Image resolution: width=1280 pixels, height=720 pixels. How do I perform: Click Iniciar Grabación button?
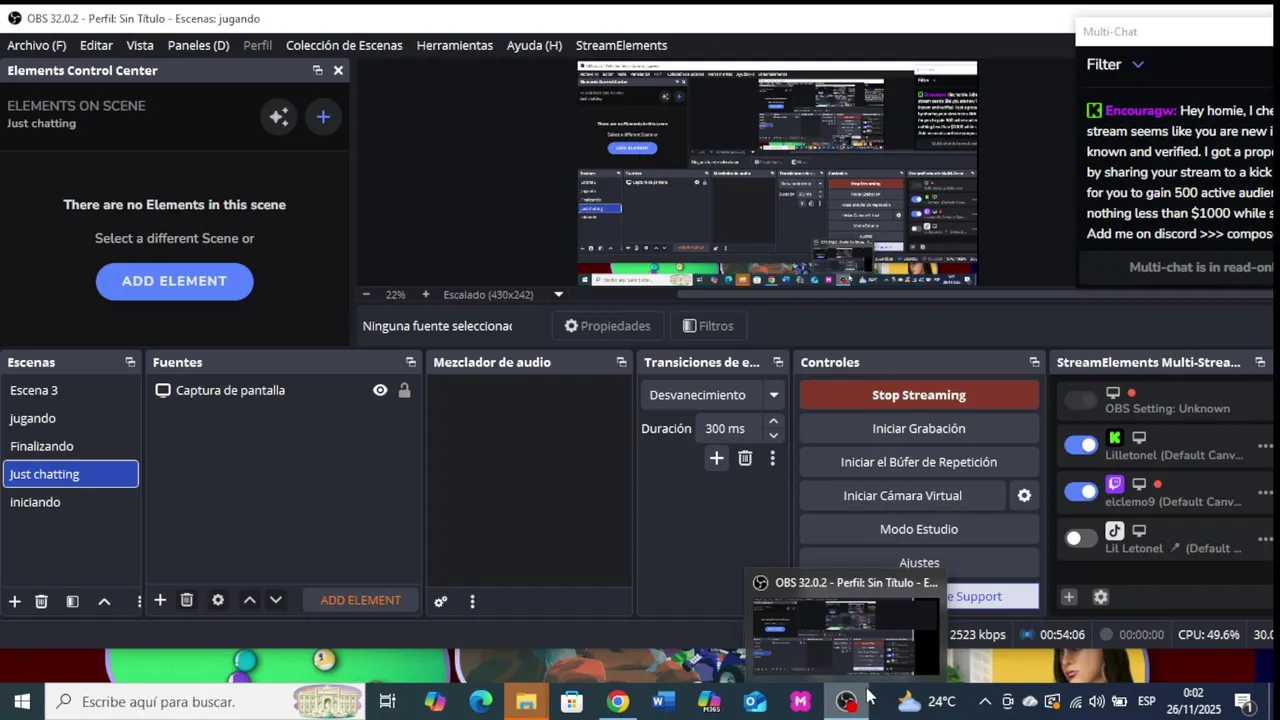919,429
